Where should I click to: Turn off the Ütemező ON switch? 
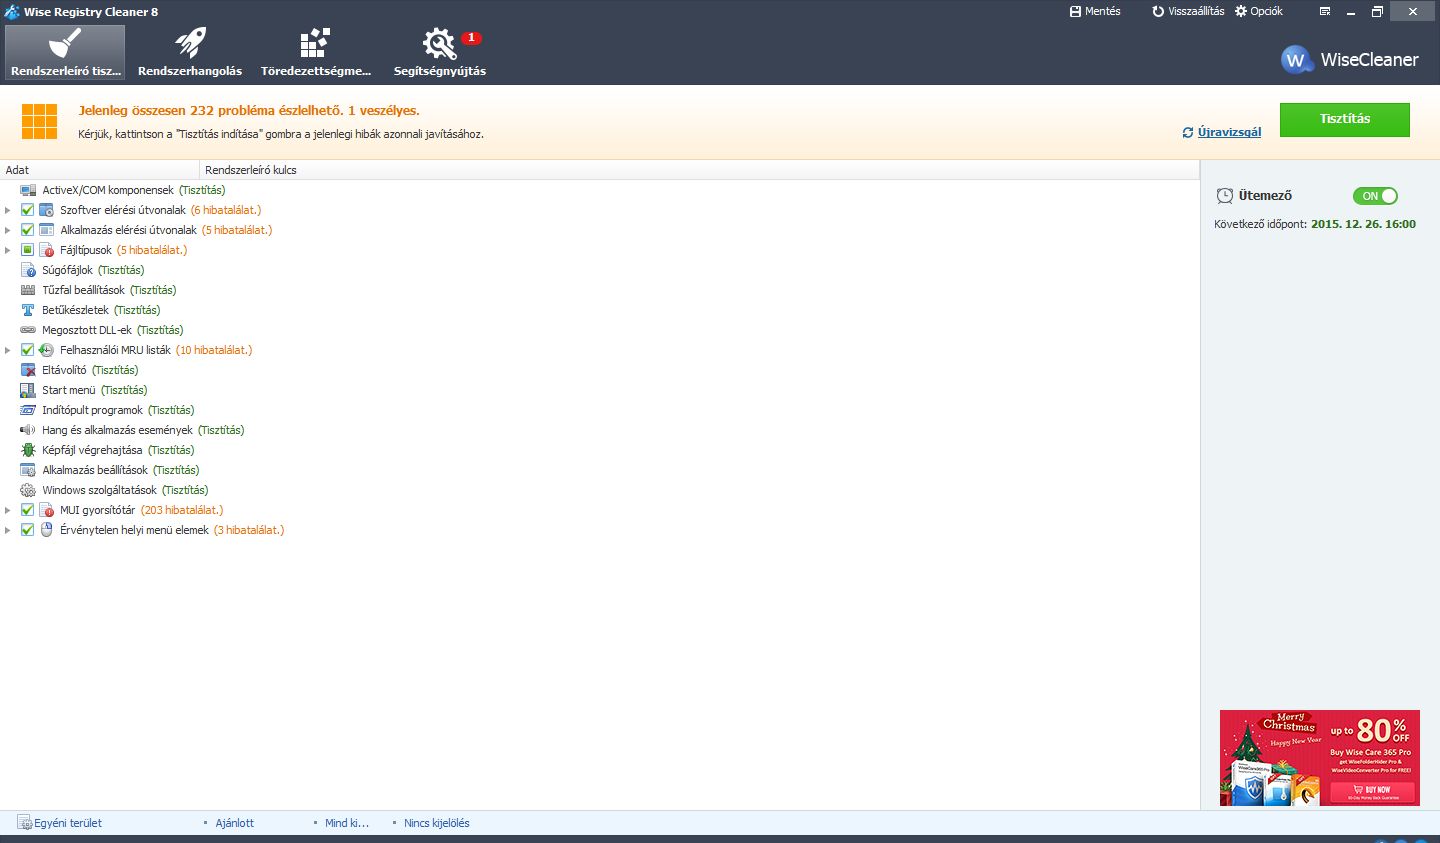click(1375, 196)
